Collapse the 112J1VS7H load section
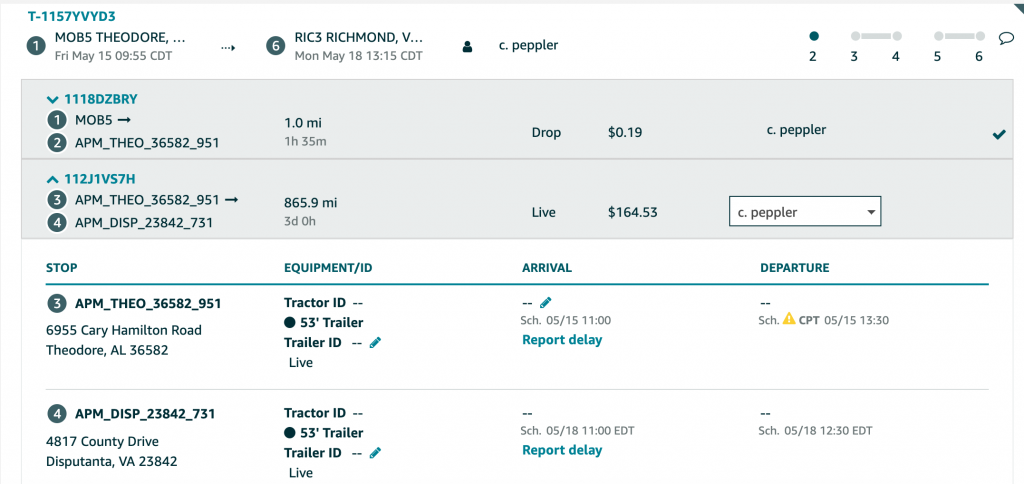The height and width of the screenshot is (484, 1024). pyautogui.click(x=52, y=179)
